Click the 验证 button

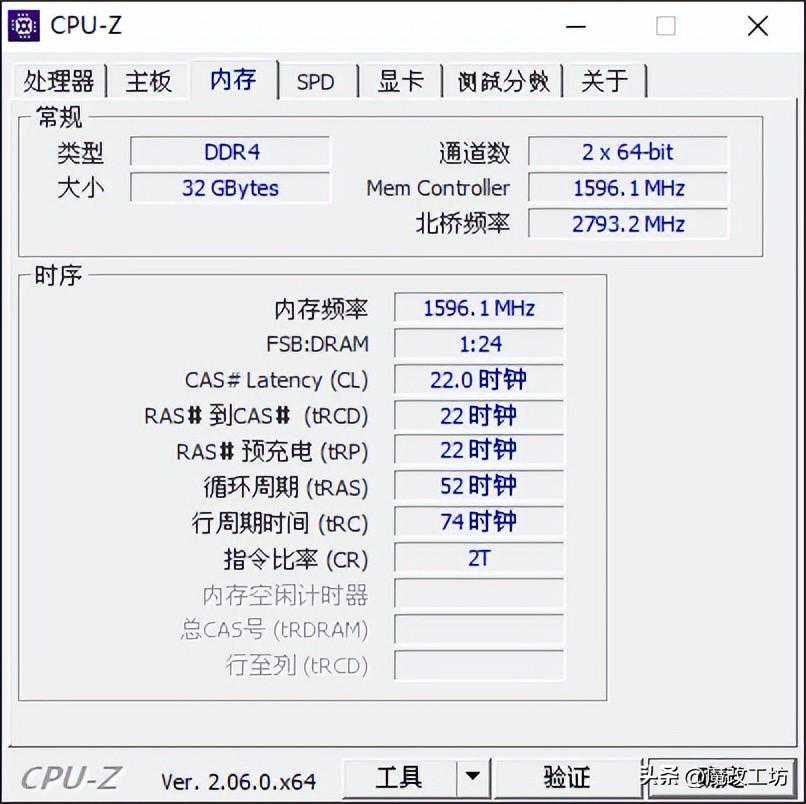(x=566, y=777)
